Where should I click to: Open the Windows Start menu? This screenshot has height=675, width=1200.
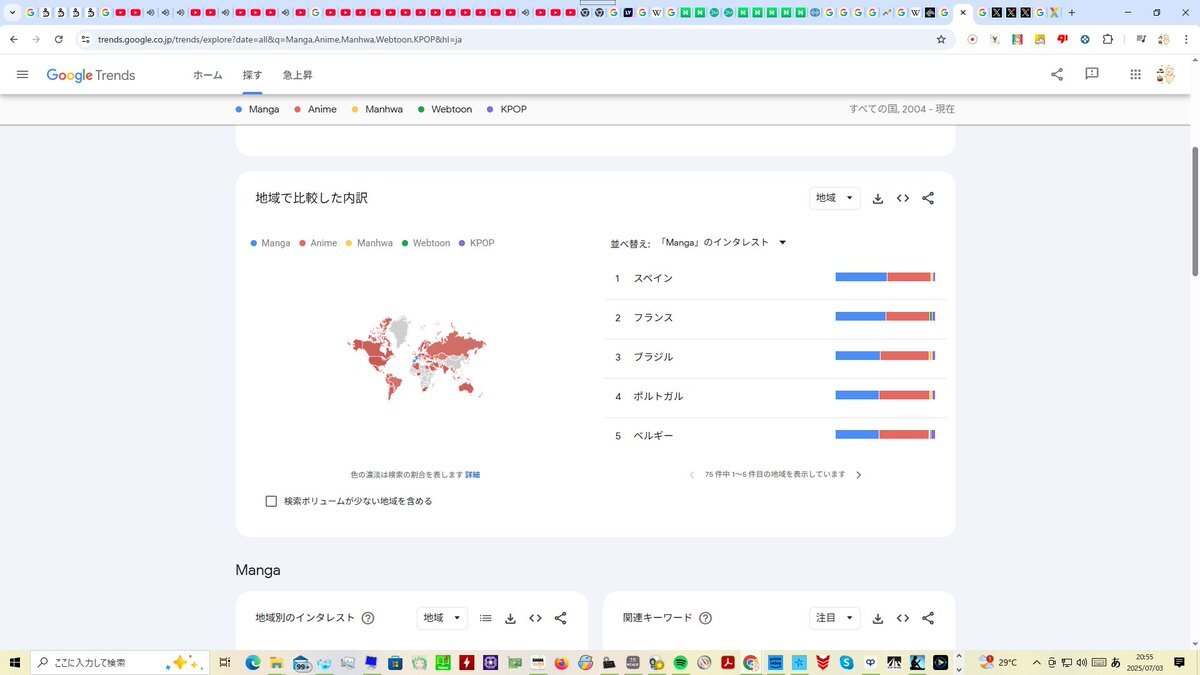click(15, 662)
